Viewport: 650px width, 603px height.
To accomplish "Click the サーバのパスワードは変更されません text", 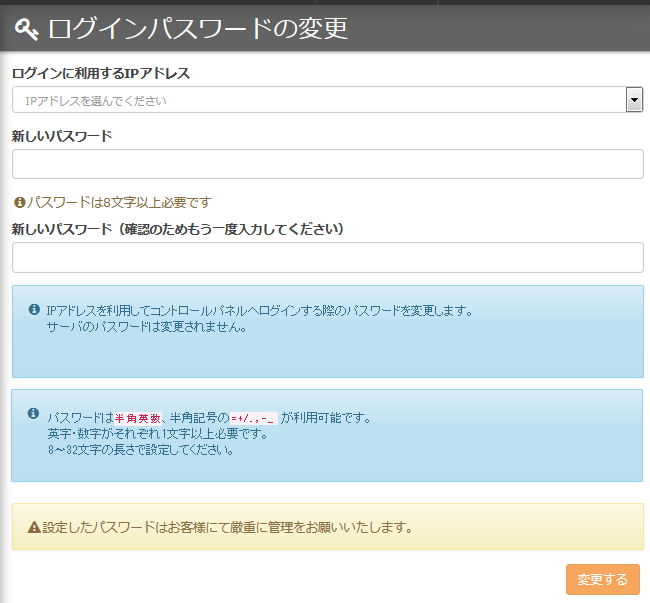I will (x=146, y=327).
